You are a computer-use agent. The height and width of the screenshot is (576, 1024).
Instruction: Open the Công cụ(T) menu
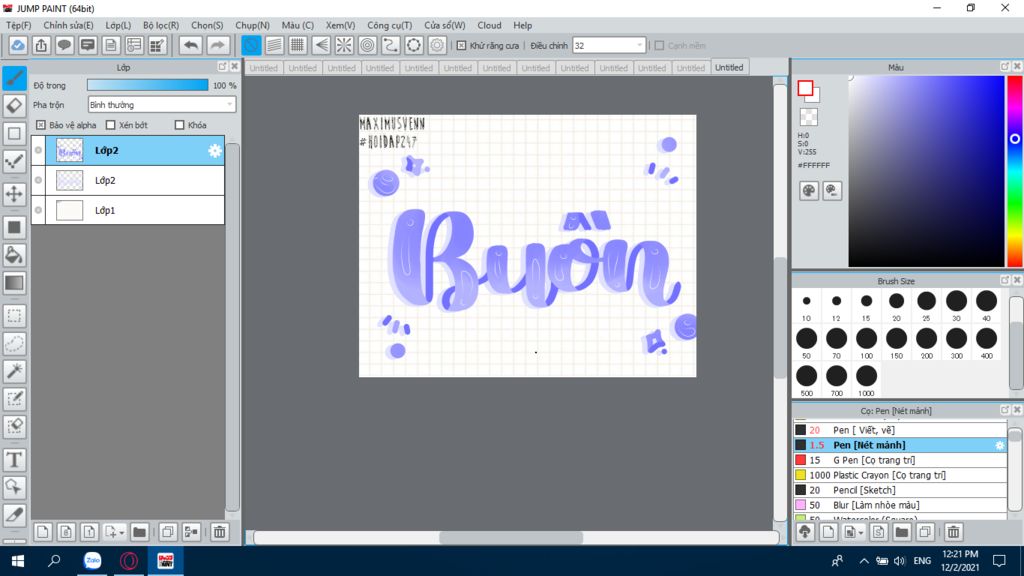click(x=389, y=25)
